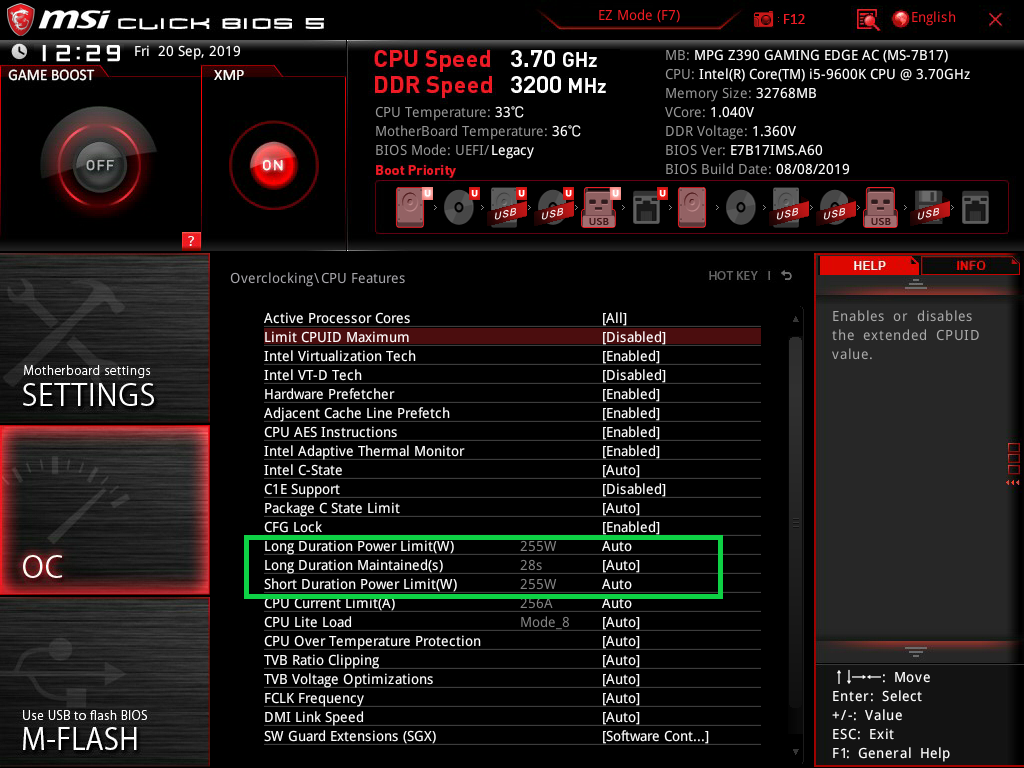Click the legacy USB key boot icon
Screen dimensions: 1024x768
(x=881, y=207)
